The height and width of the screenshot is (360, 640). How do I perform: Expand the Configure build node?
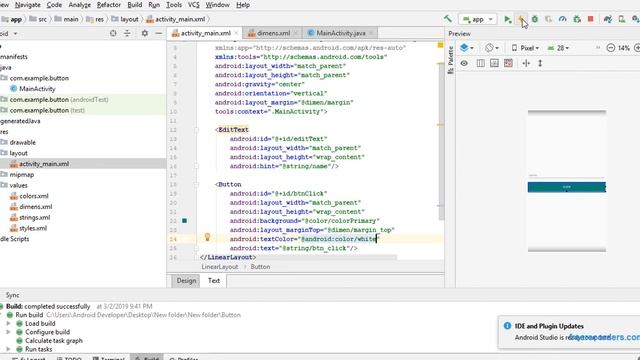[x=8, y=332]
